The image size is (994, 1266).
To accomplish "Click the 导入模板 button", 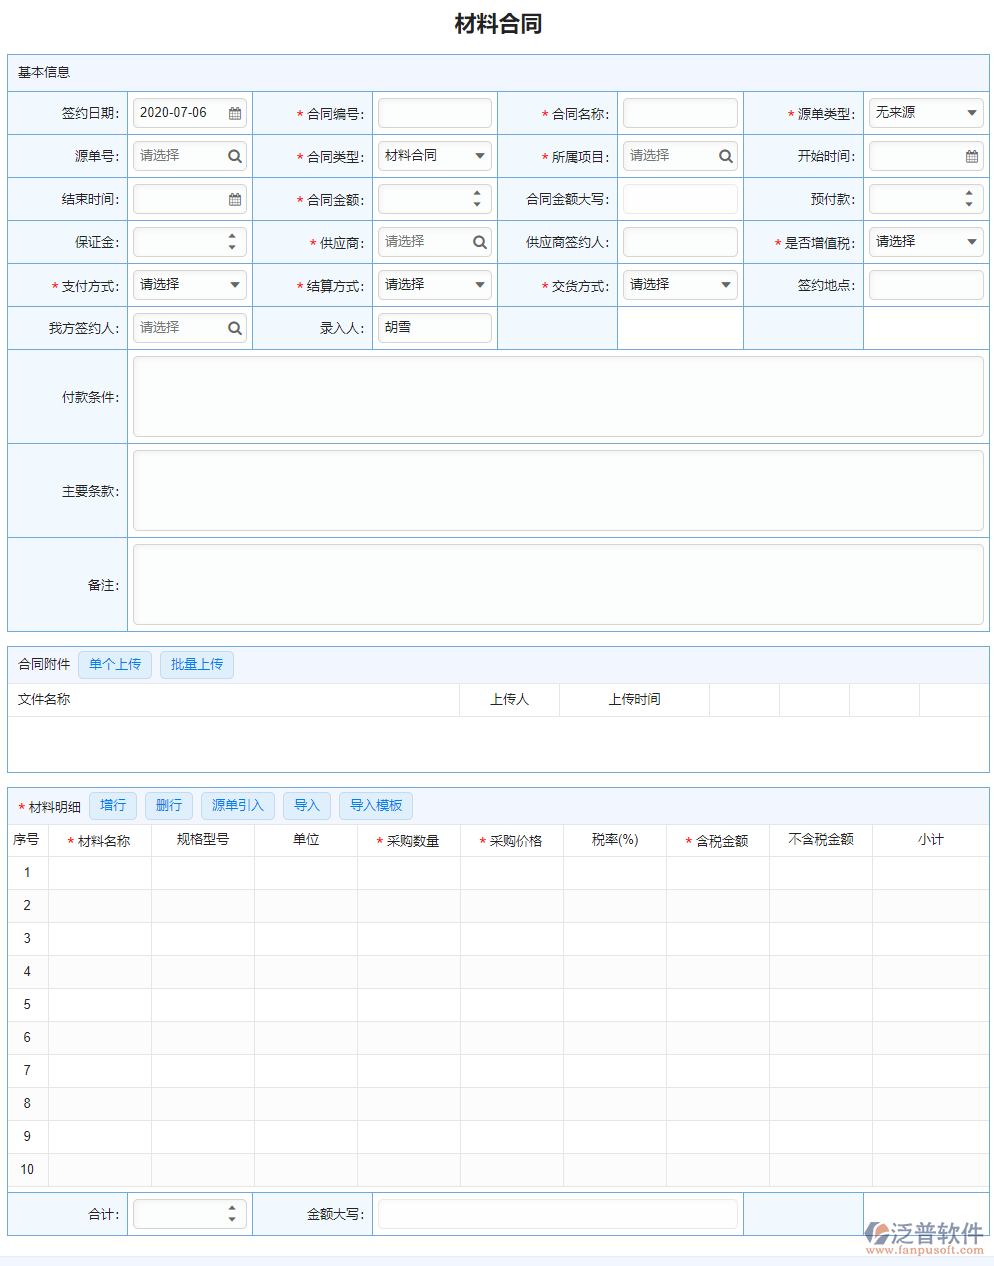I will pyautogui.click(x=376, y=806).
